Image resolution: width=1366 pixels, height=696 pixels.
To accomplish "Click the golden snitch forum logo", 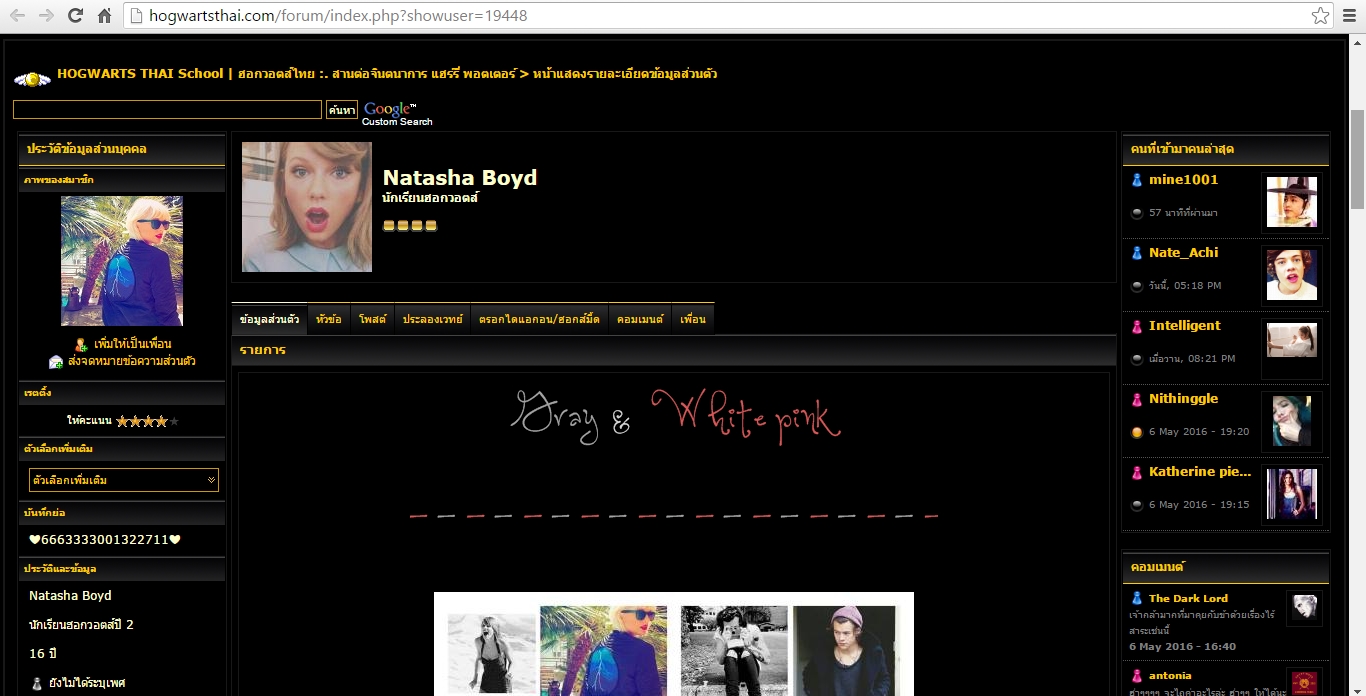I will point(32,78).
